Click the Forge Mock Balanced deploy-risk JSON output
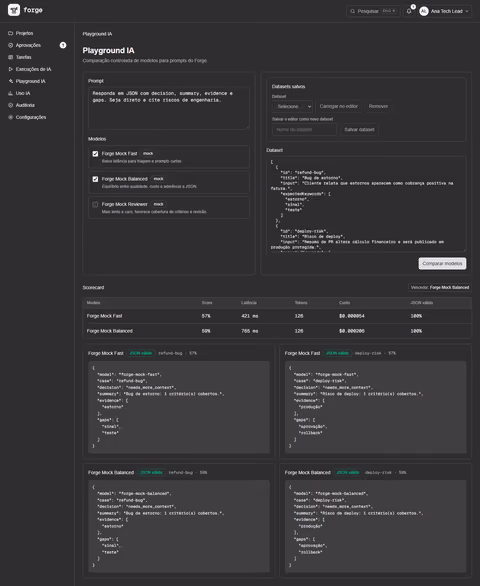Screen dimensions: 480x586 (375, 526)
